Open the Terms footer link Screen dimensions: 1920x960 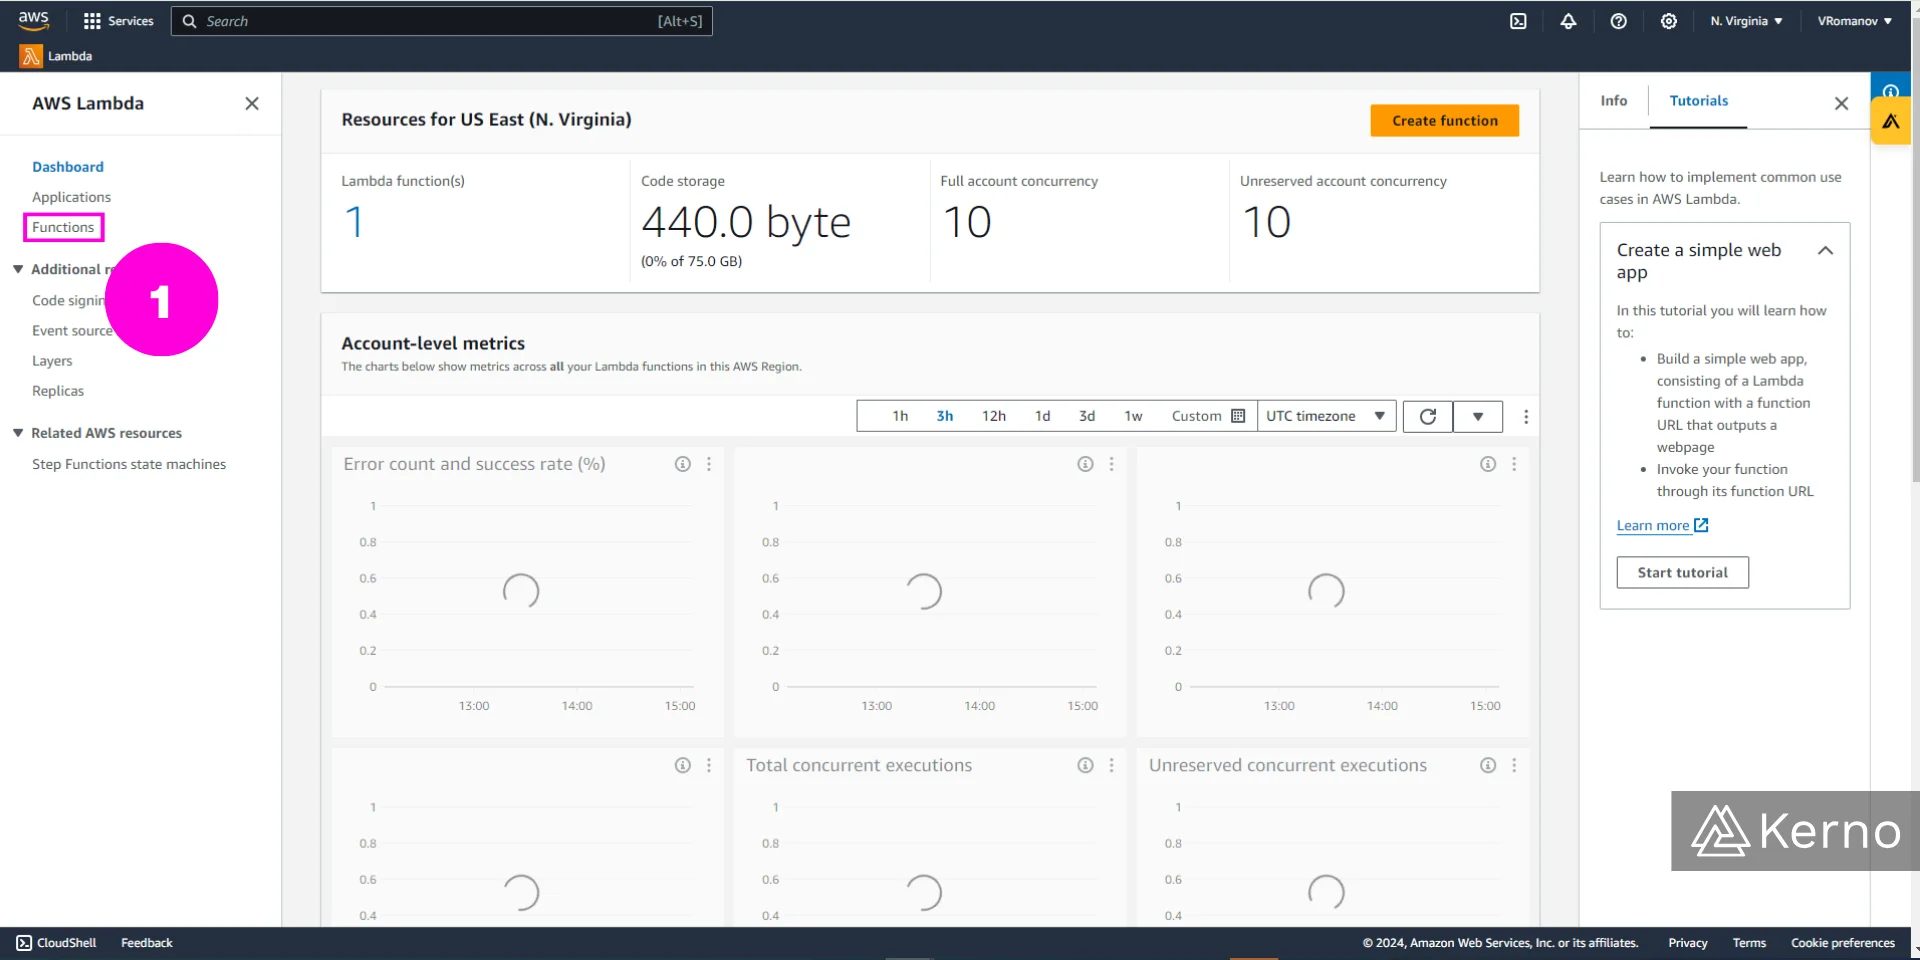[1749, 943]
